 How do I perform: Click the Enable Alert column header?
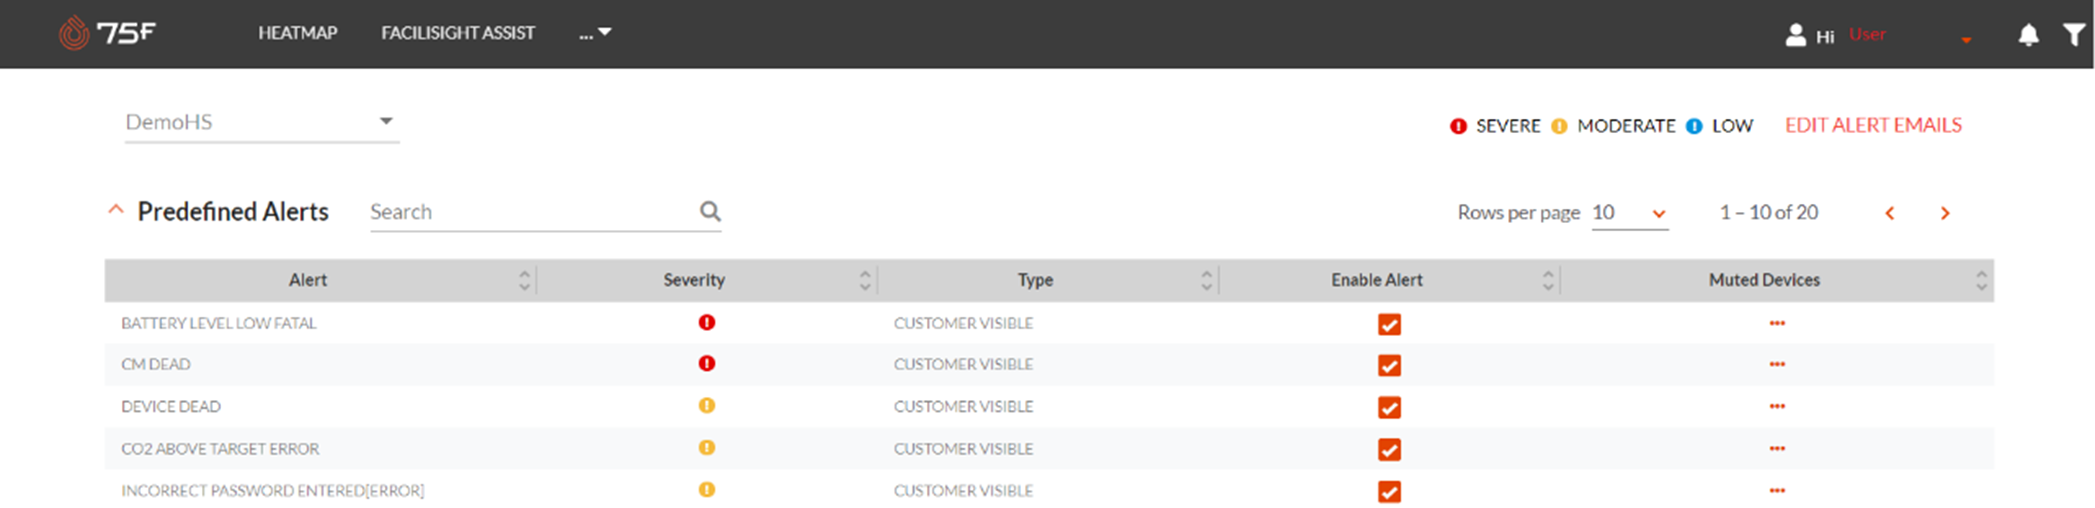pos(1377,281)
